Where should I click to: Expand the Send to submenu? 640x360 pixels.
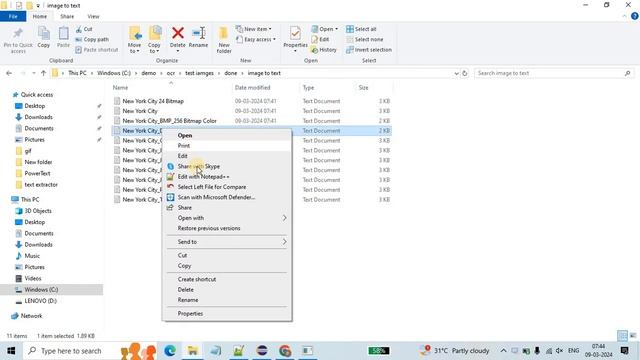tap(227, 242)
